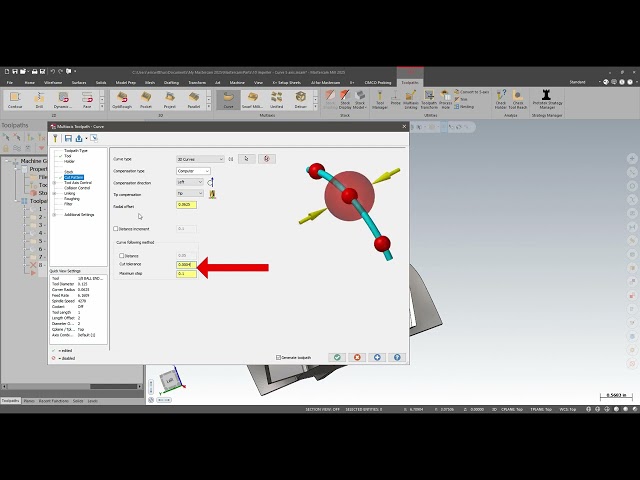Click the dialog's tool manager icon
This screenshot has height=480, width=640.
coord(56,138)
